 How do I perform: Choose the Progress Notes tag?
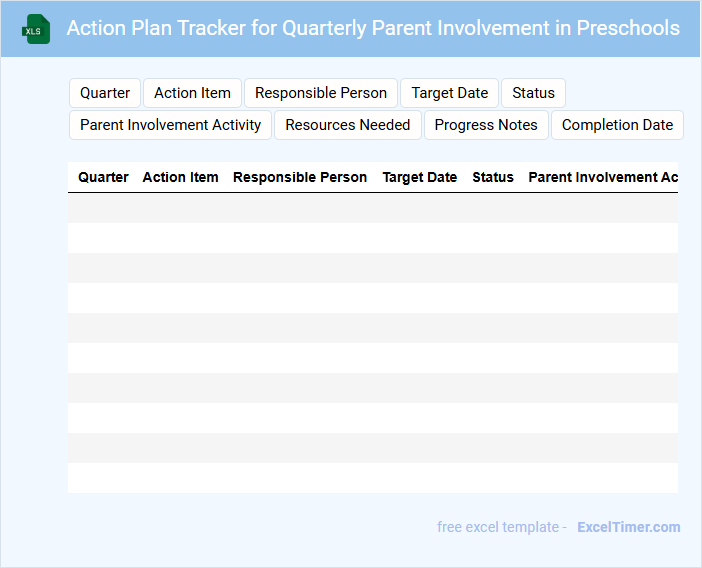click(x=486, y=125)
